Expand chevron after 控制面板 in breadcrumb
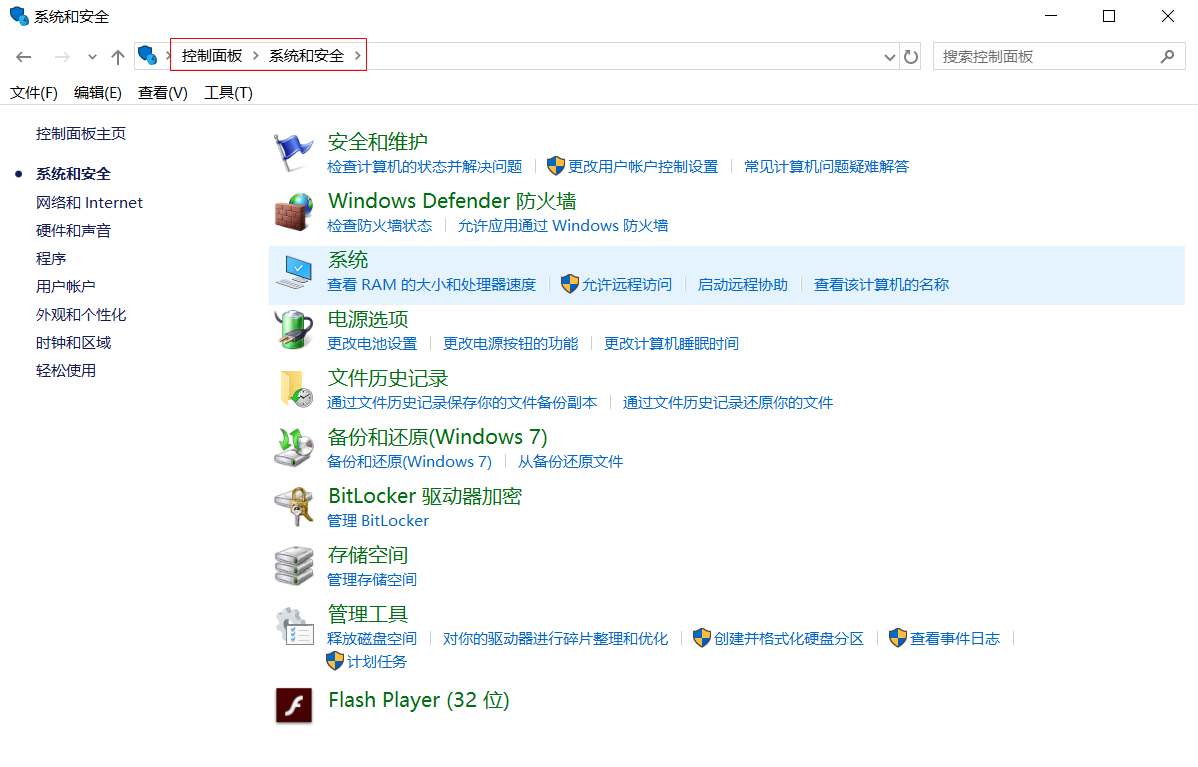Image resolution: width=1198 pixels, height=767 pixels. (255, 56)
